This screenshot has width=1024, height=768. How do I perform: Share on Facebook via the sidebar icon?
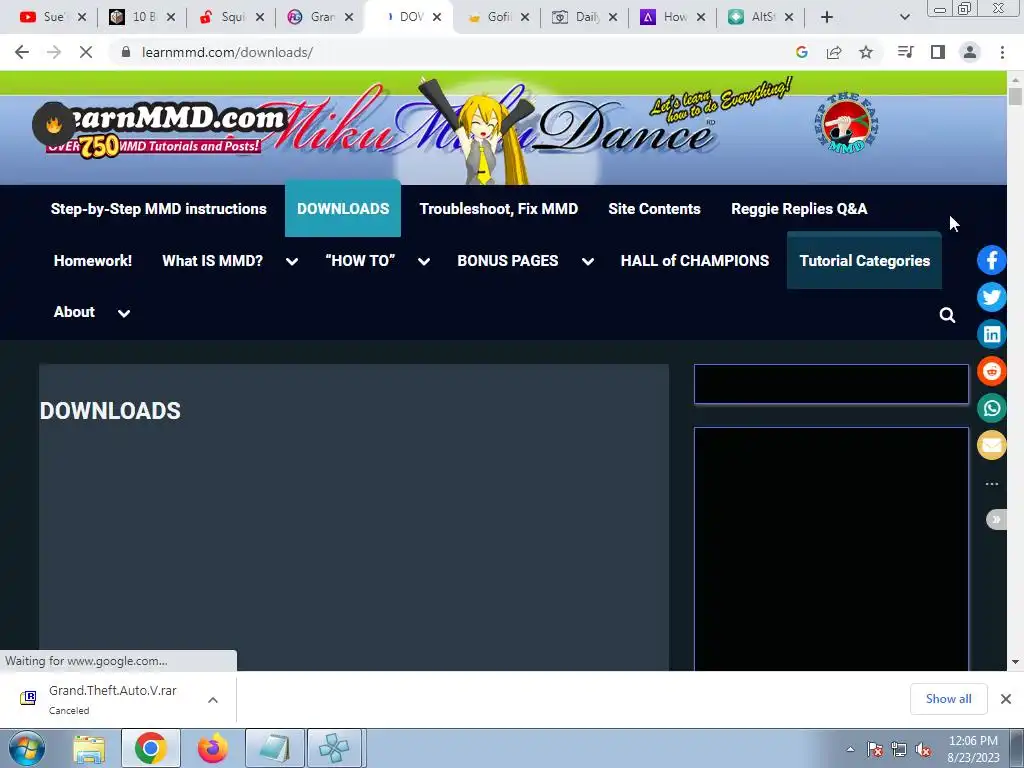[991, 260]
